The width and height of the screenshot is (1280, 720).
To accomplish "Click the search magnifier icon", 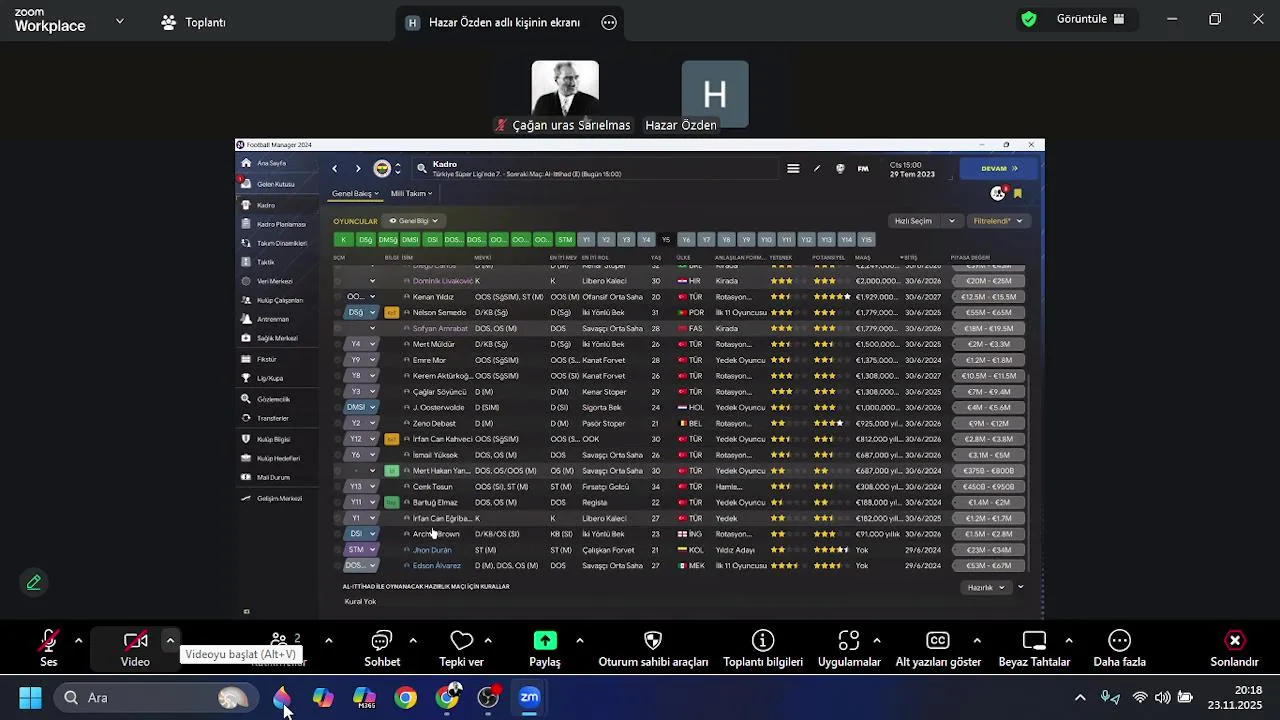I will (422, 169).
